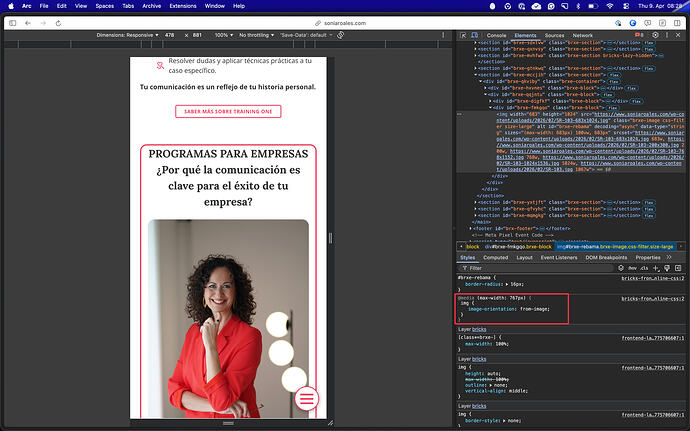Viewport: 690px width, 431px height.
Task: Click the red issues counter in DevTools
Action: pyautogui.click(x=639, y=35)
